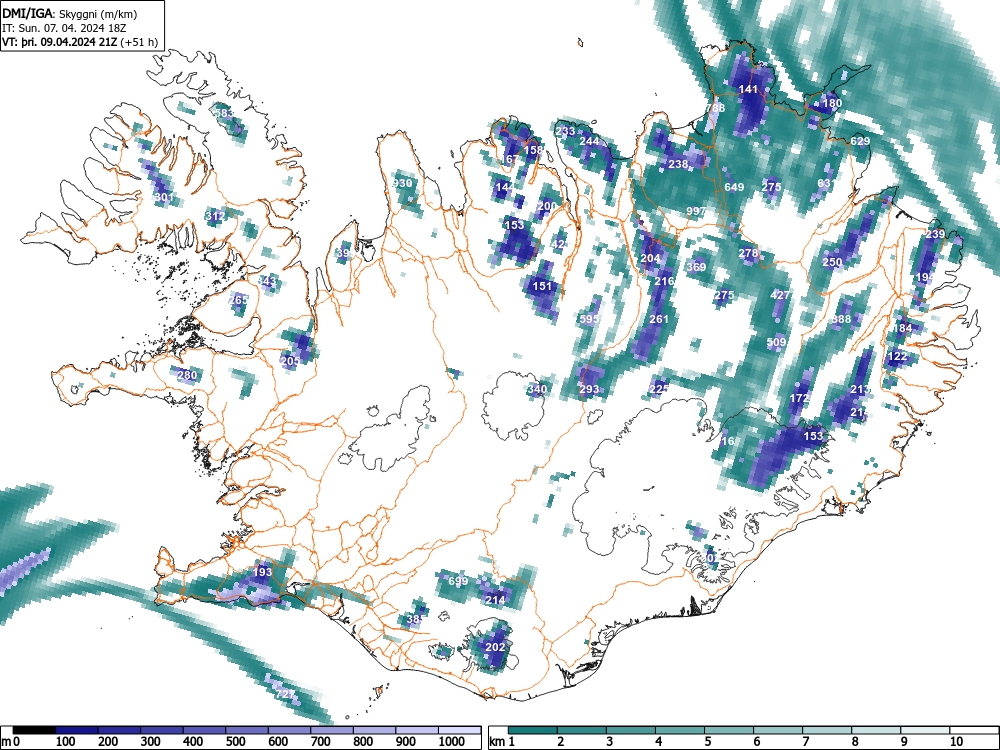Click the map value 151
The image size is (1000, 750).
[542, 286]
